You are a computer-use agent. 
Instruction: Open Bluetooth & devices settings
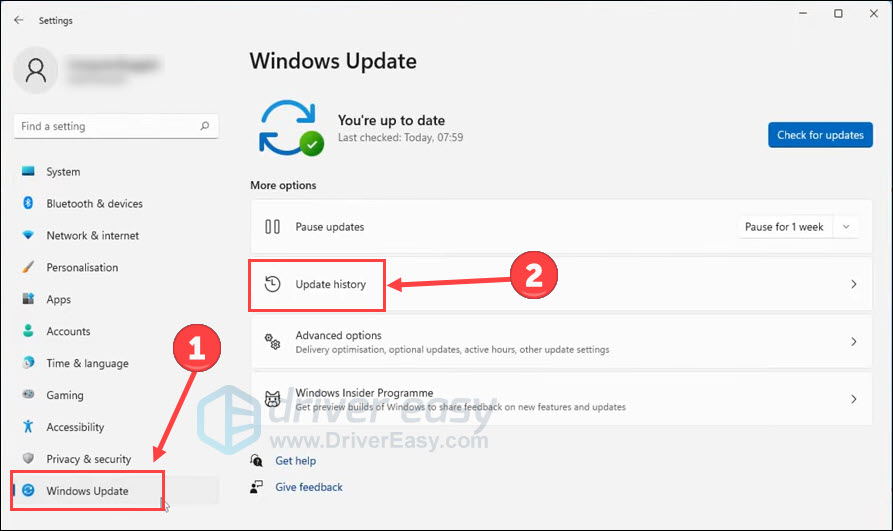pyautogui.click(x=116, y=203)
